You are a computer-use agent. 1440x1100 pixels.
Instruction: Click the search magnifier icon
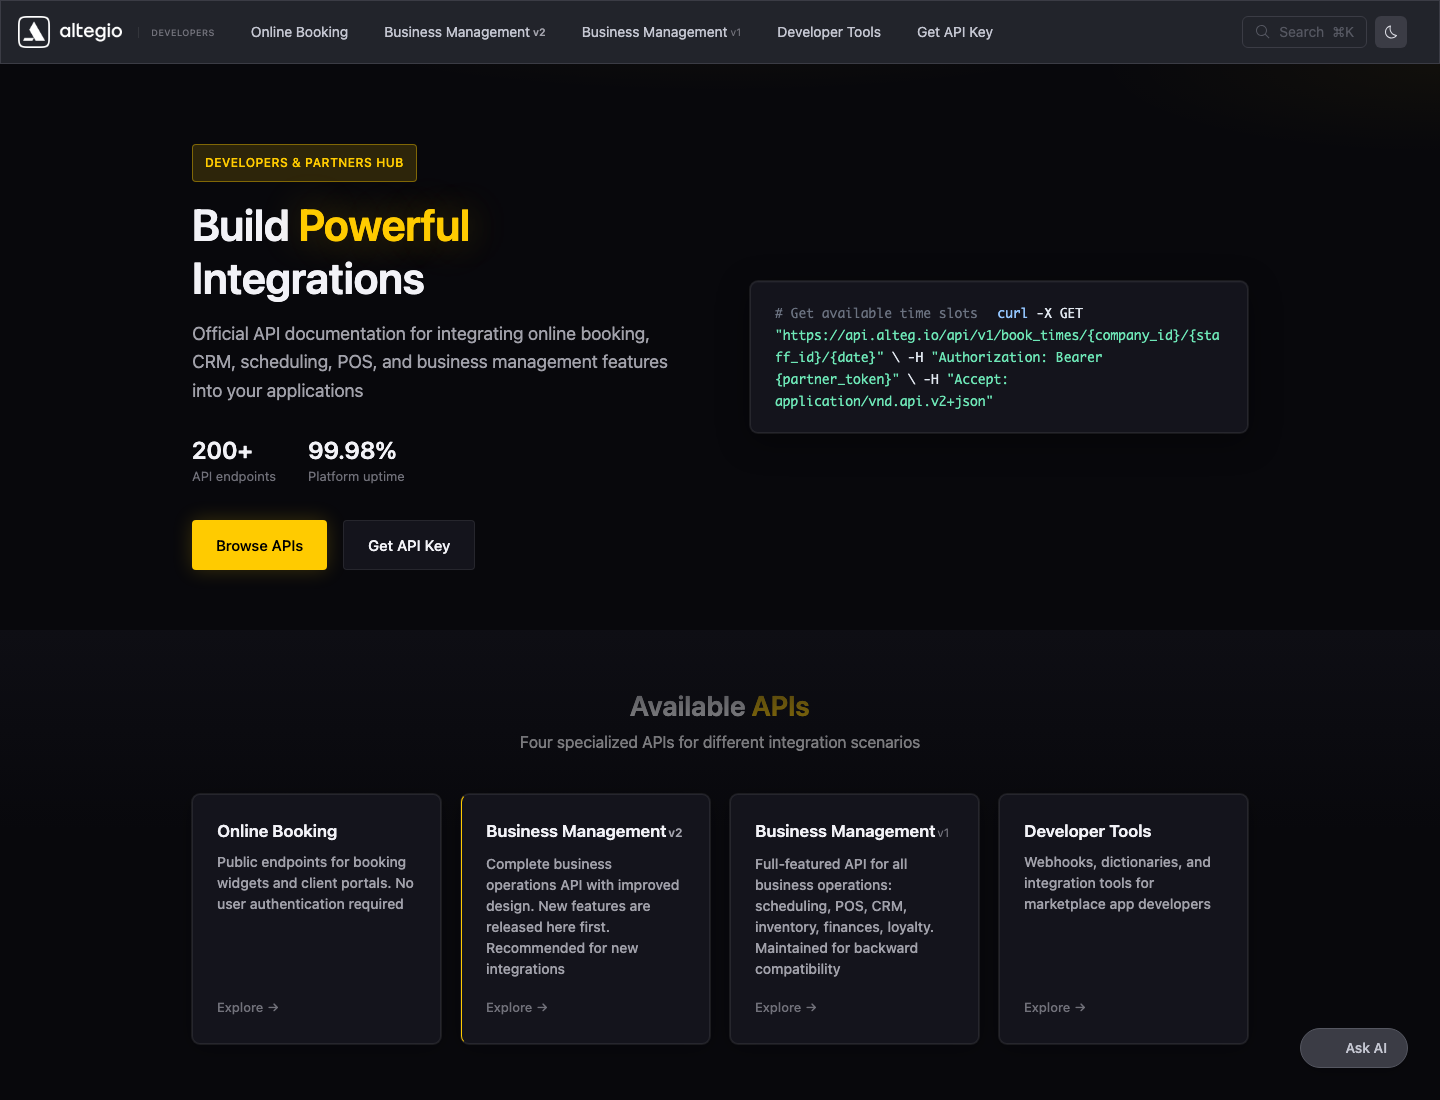coord(1262,32)
